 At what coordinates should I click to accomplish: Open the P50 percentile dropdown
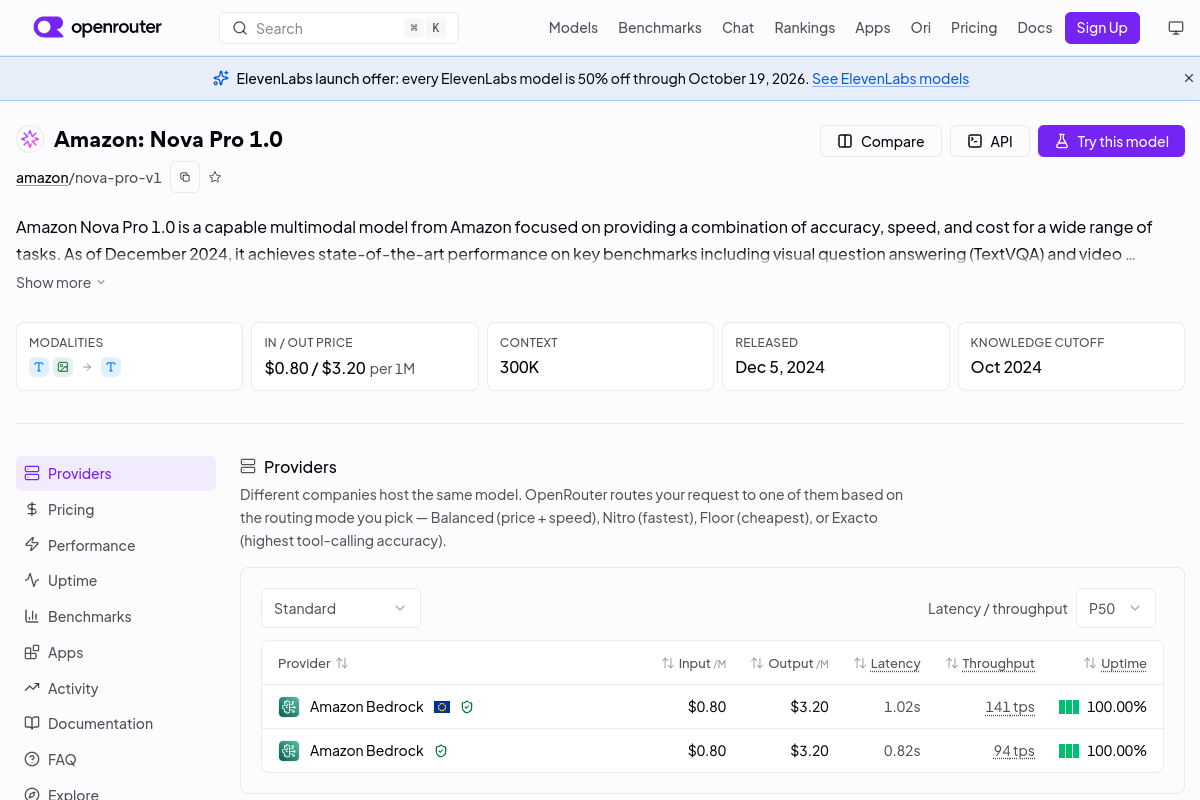pyautogui.click(x=1116, y=608)
